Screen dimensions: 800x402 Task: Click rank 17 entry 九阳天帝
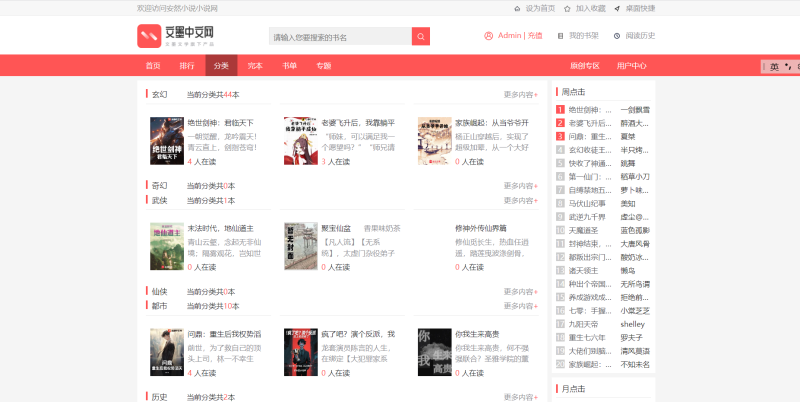coord(583,324)
